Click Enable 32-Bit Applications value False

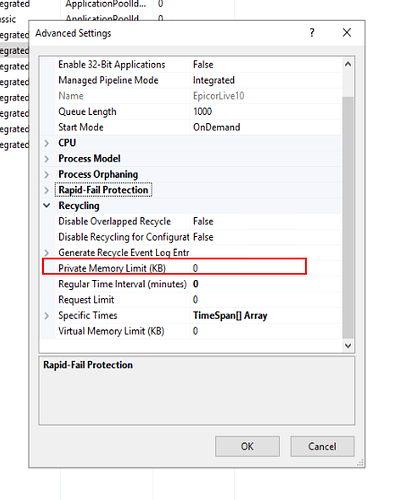[203, 65]
